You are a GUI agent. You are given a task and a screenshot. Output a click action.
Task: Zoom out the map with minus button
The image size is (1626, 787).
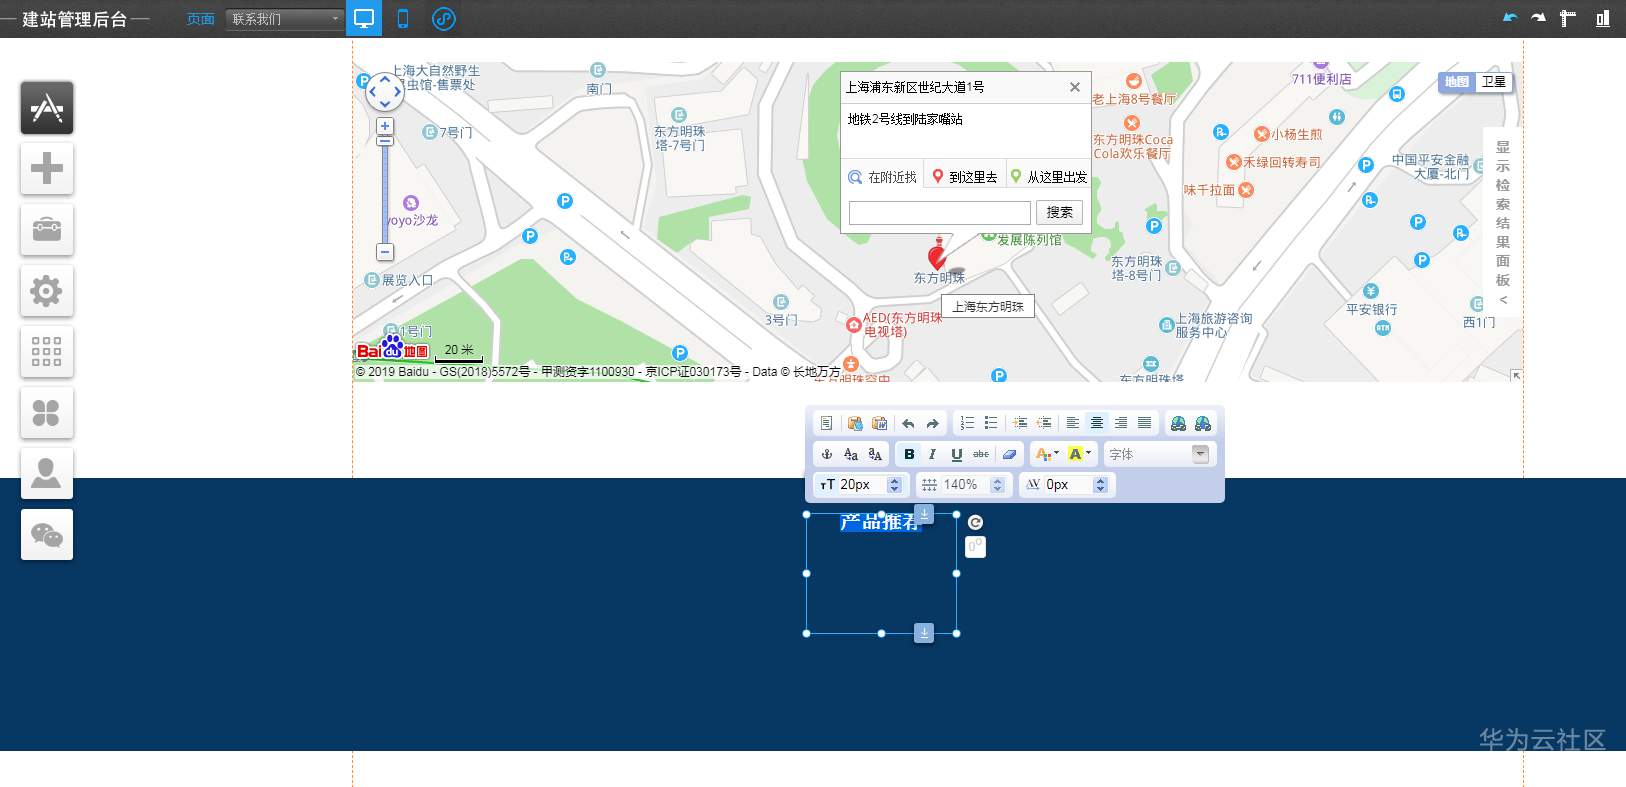tap(385, 252)
